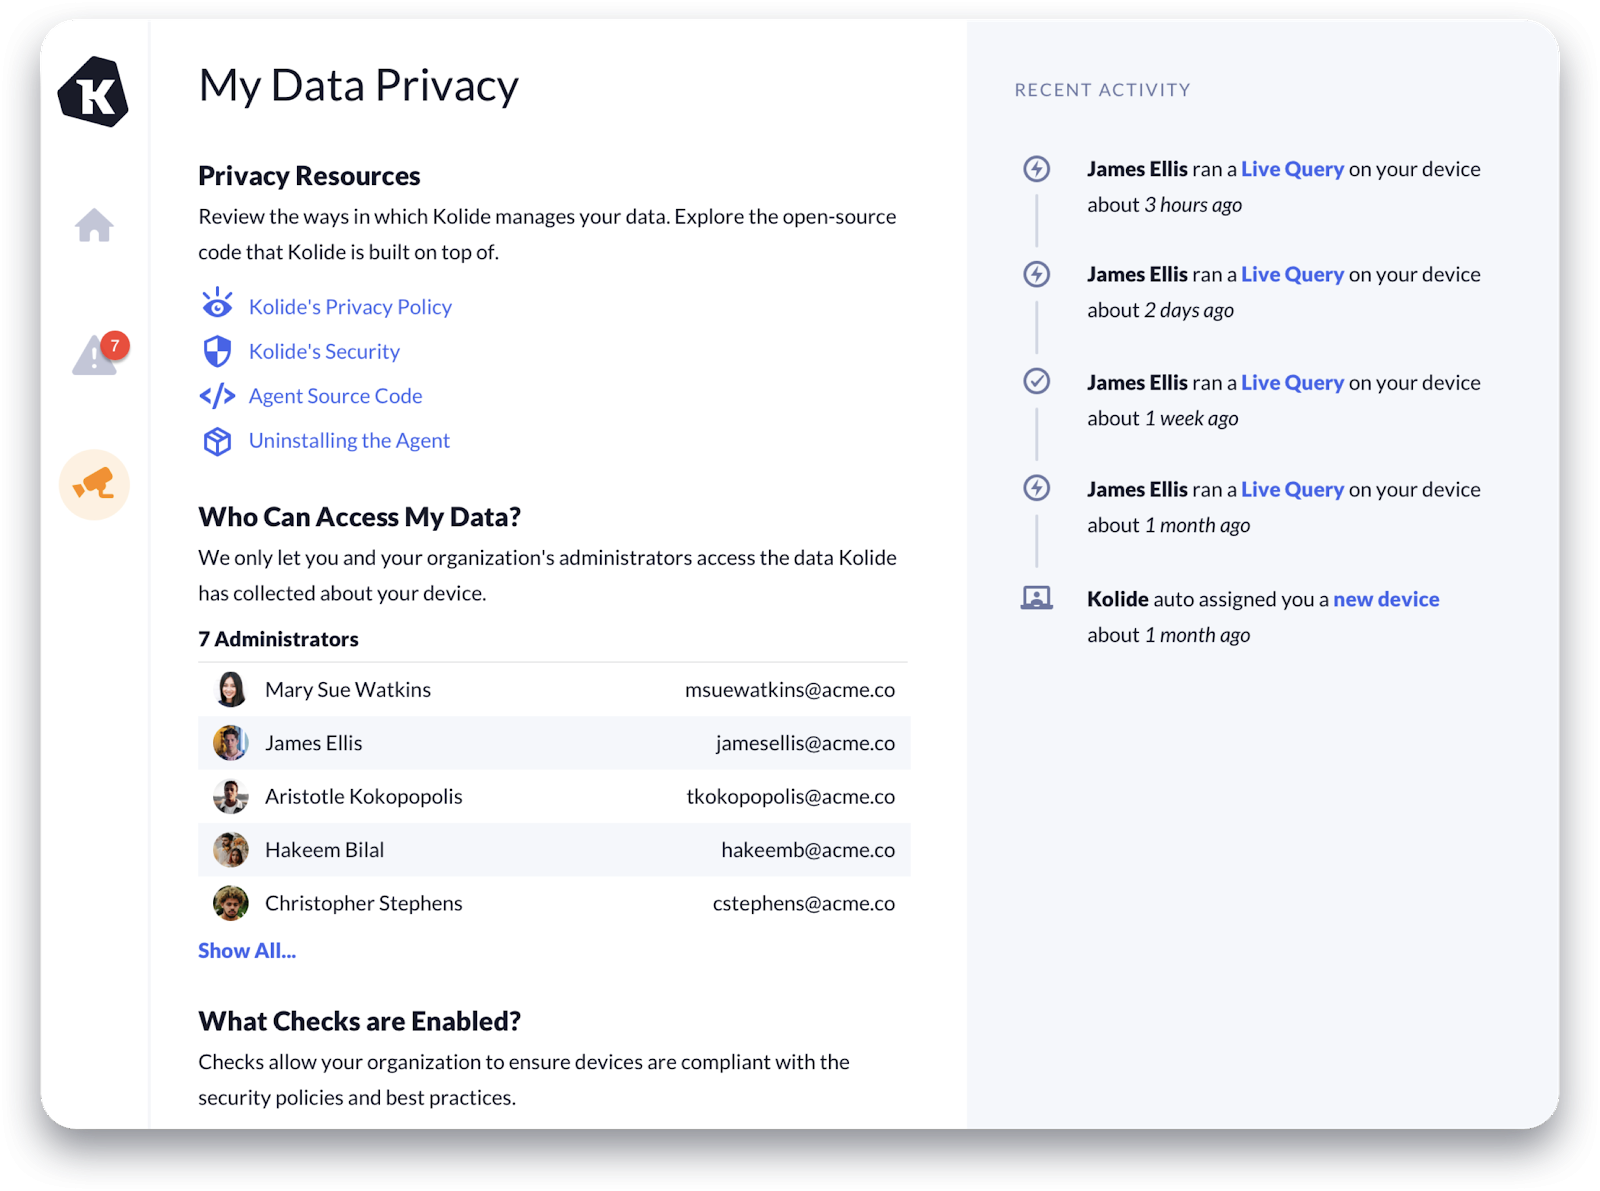The height and width of the screenshot is (1191, 1600).
Task: Select the Mary Sue Watkins name
Action: click(348, 690)
